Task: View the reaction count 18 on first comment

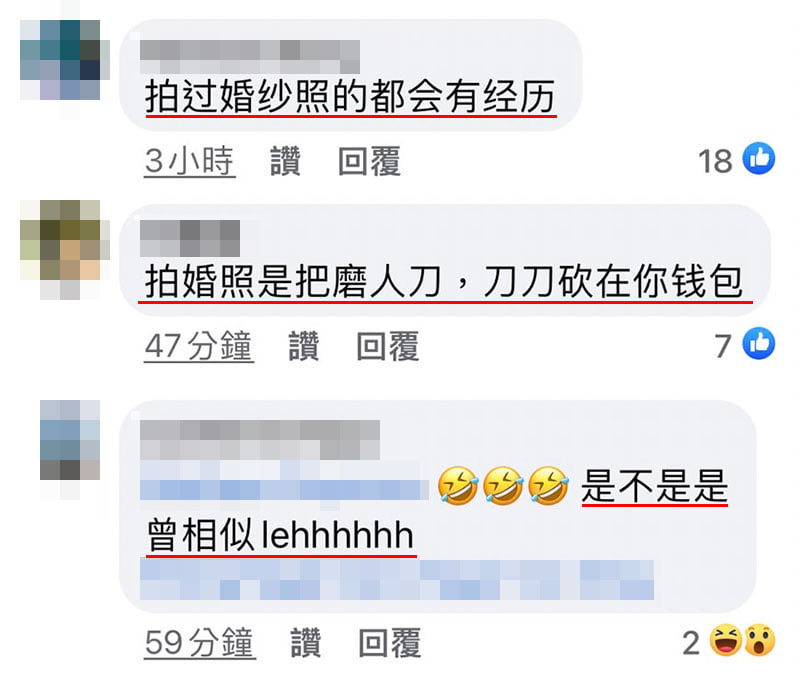Action: click(x=715, y=161)
